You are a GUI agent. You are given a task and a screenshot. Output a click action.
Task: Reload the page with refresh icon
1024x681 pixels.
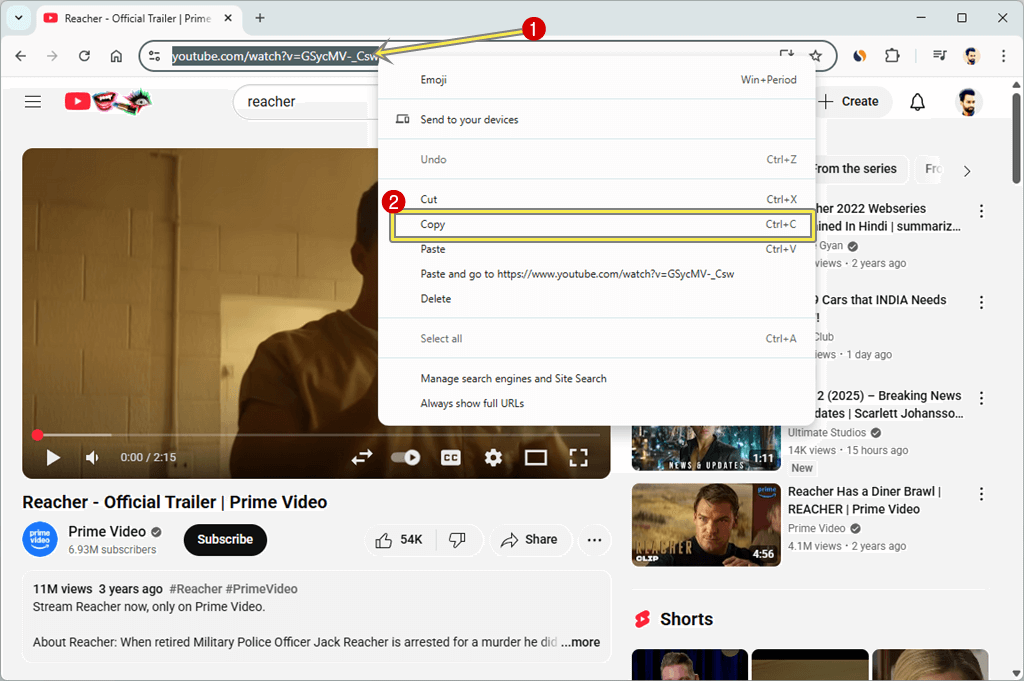[84, 56]
